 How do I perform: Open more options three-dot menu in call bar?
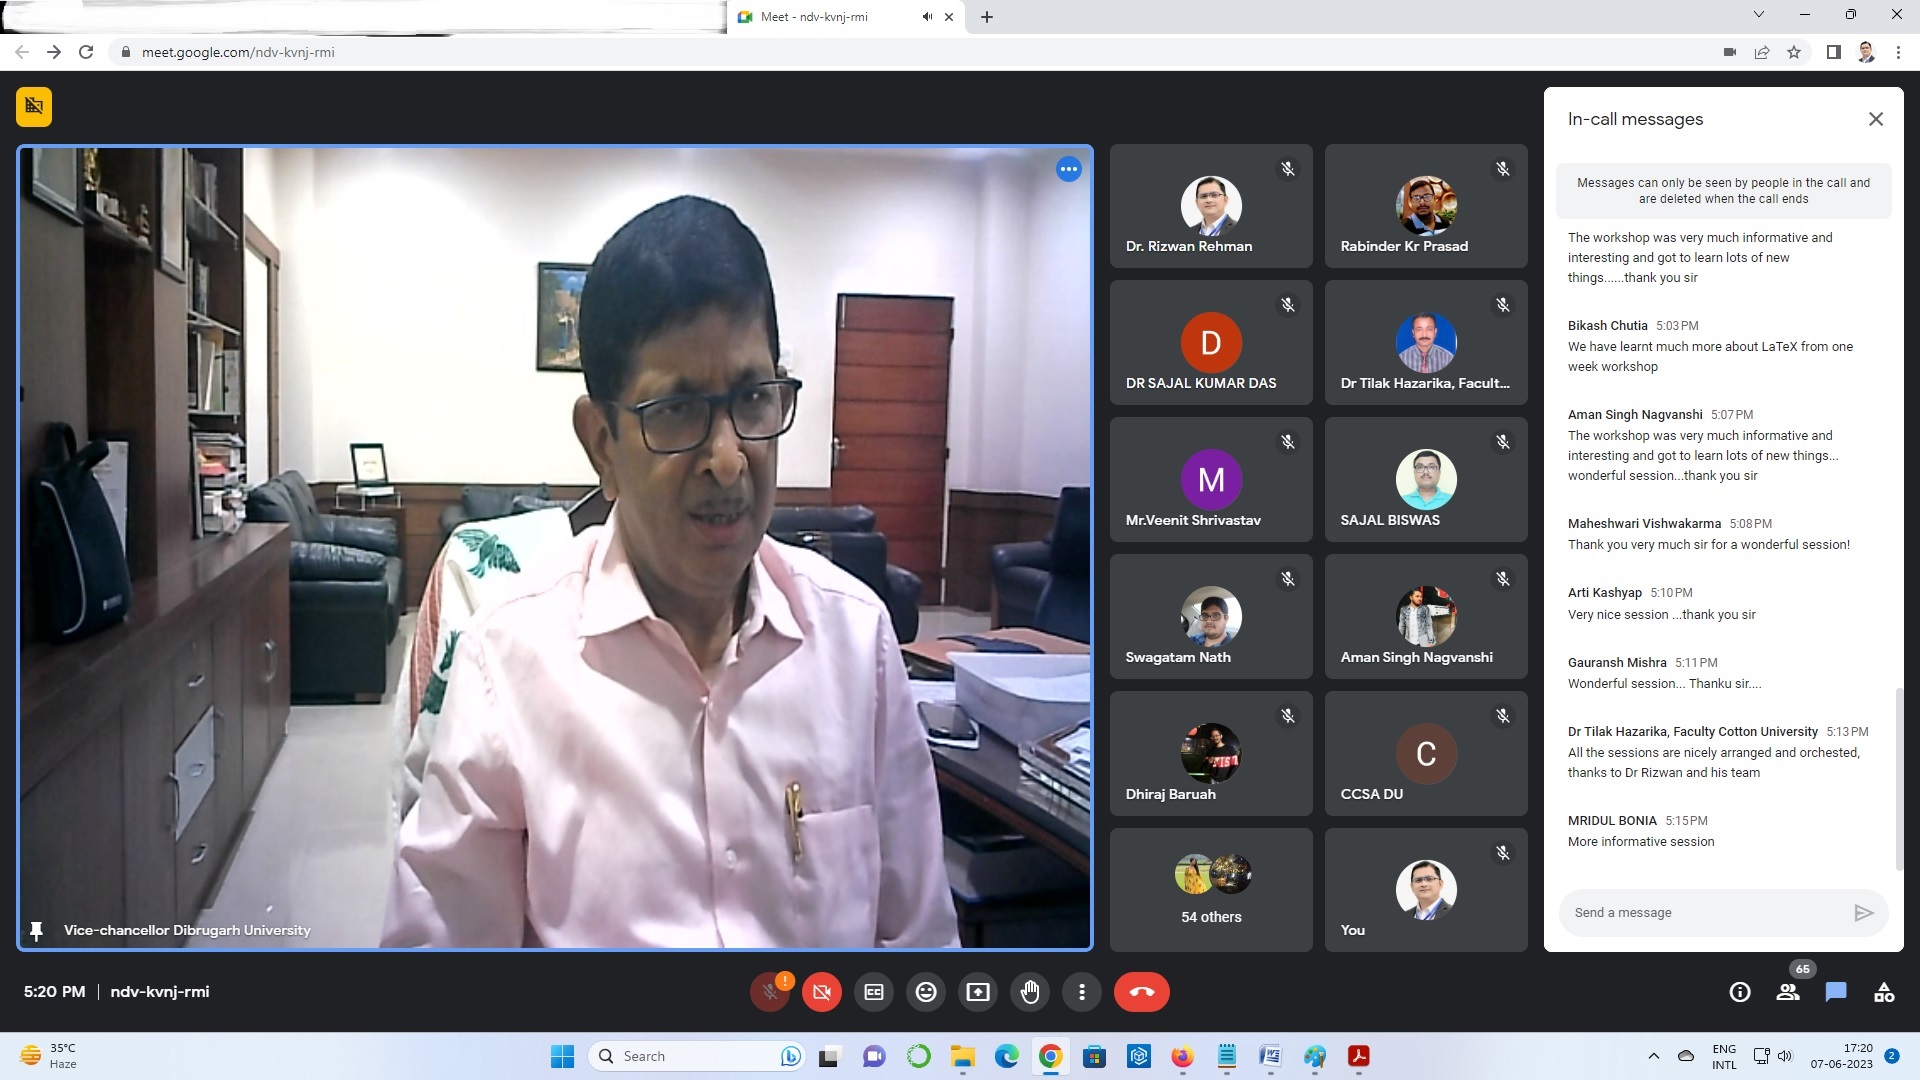point(1082,992)
